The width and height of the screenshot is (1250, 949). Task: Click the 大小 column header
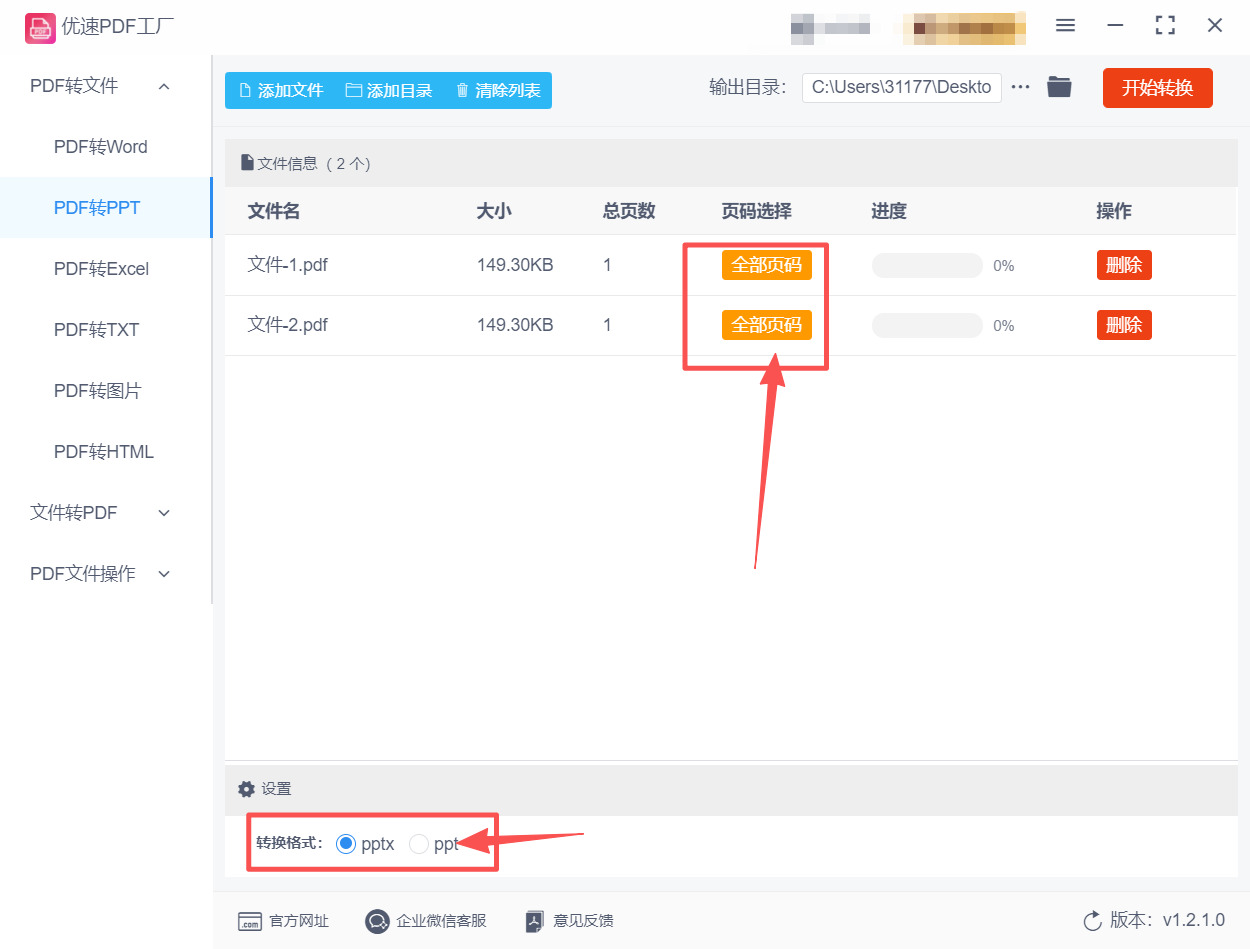coord(494,211)
